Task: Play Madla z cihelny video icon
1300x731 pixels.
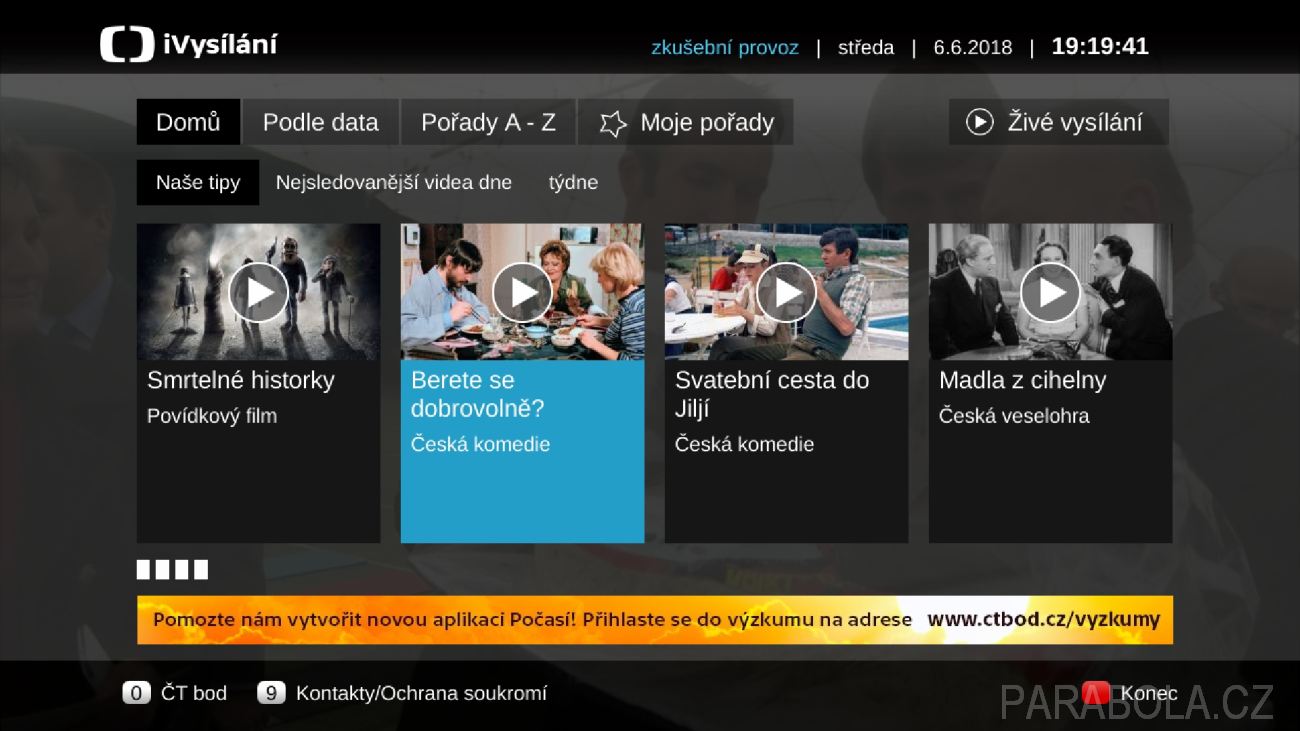Action: pyautogui.click(x=1050, y=292)
